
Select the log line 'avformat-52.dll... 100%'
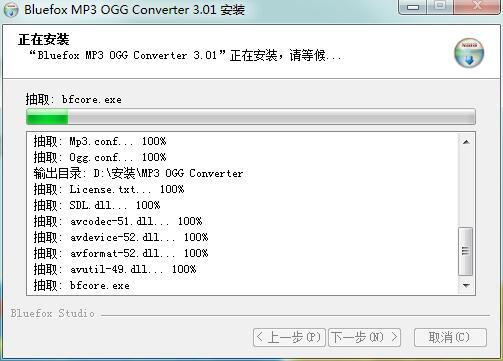pyautogui.click(x=121, y=253)
